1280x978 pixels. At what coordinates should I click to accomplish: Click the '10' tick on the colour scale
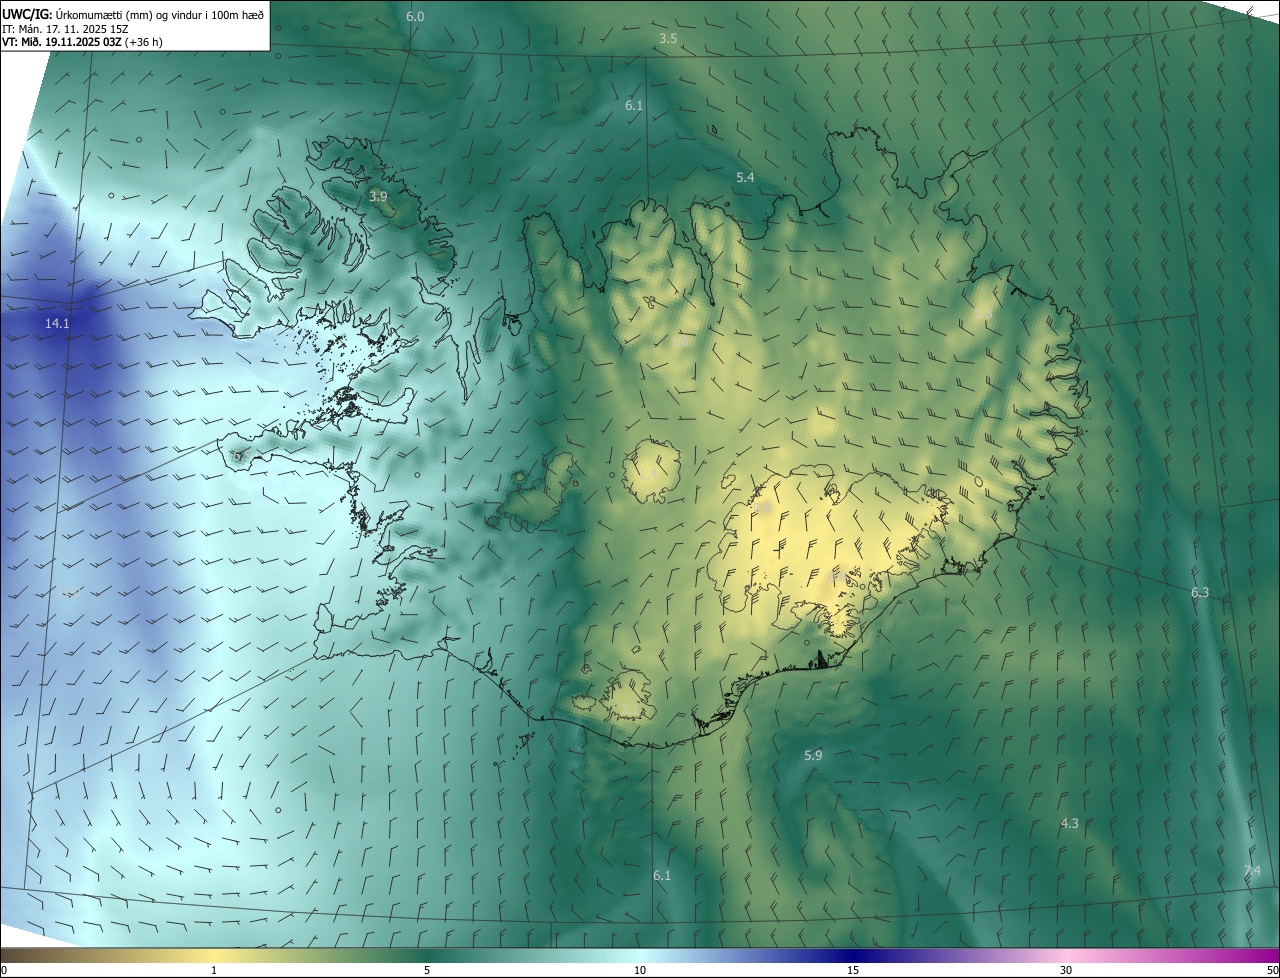coord(640,970)
